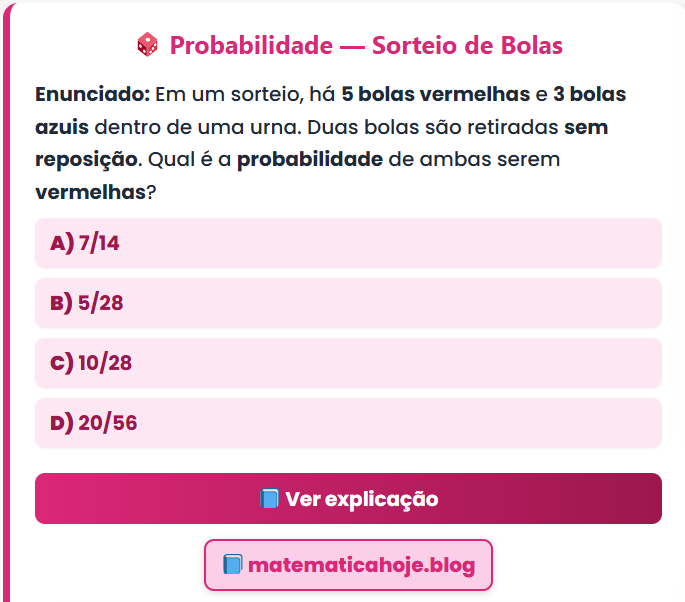
Task: Open the Ver explicação explanation button
Action: [x=348, y=499]
